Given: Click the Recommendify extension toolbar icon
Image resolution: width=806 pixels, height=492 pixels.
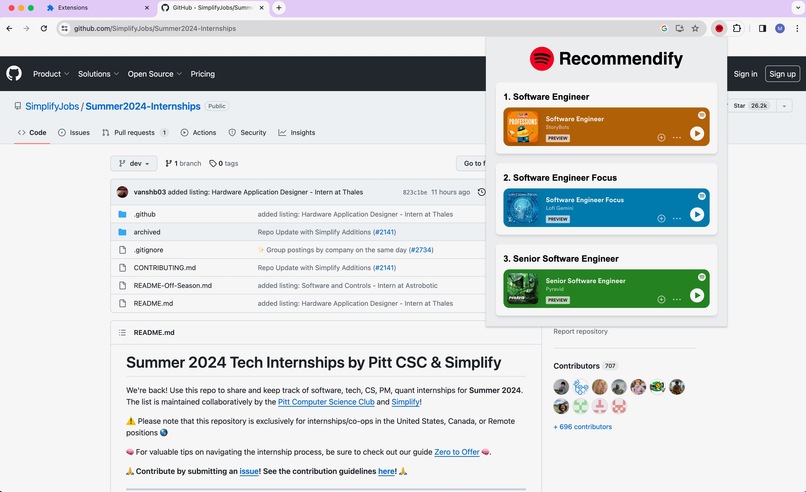Looking at the screenshot, I should pos(719,28).
